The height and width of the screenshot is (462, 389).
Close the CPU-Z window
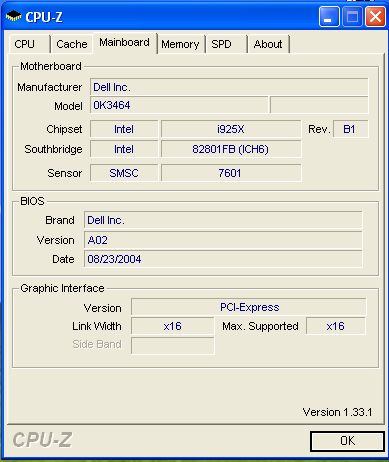[x=375, y=17]
